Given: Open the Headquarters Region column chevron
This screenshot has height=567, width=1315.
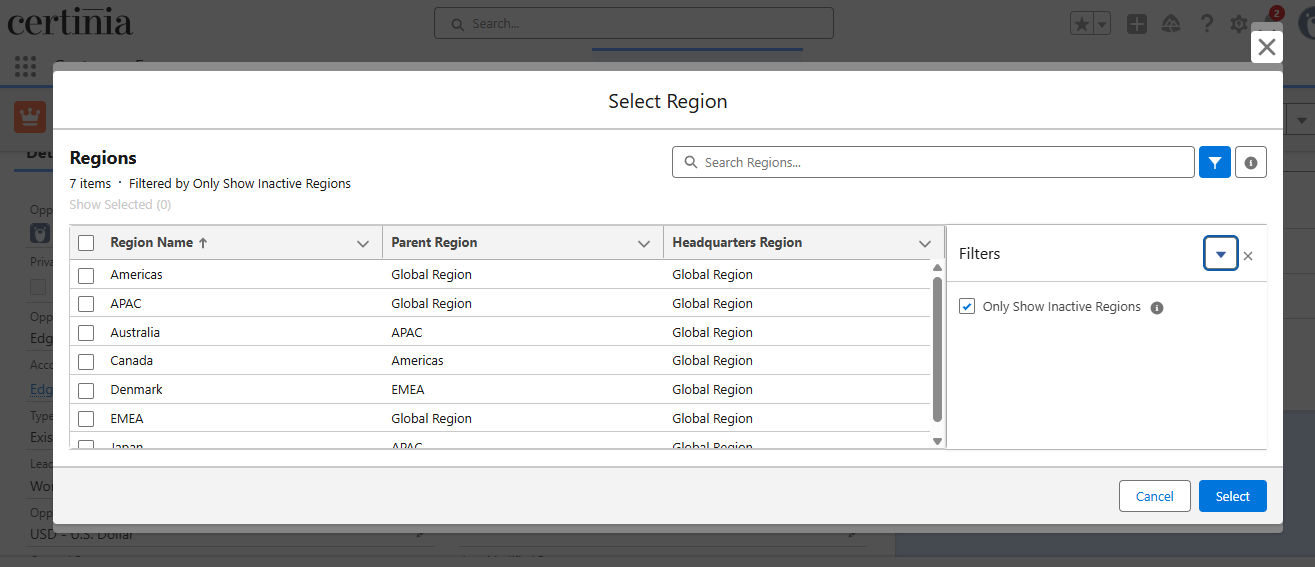Looking at the screenshot, I should point(925,243).
